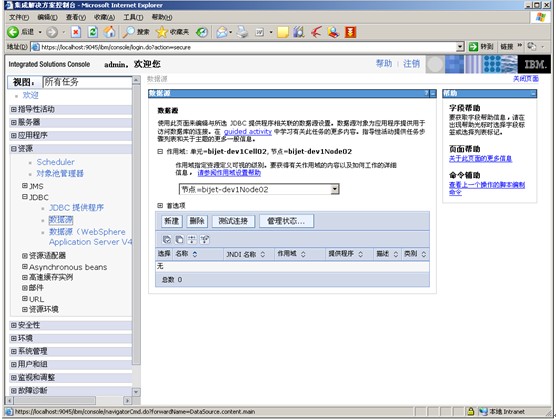Click the Print icon in toolbar
Screen dimensions: 556x420
point(243,32)
